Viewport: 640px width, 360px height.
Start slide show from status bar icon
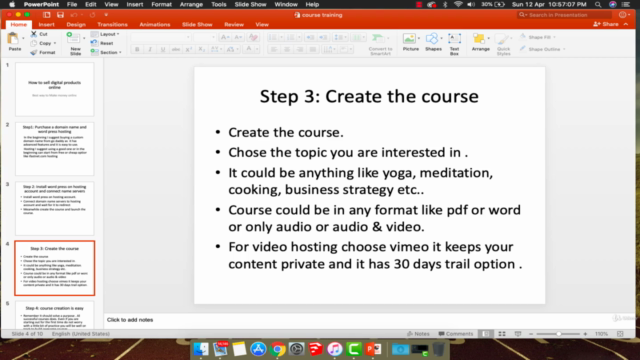(518, 334)
